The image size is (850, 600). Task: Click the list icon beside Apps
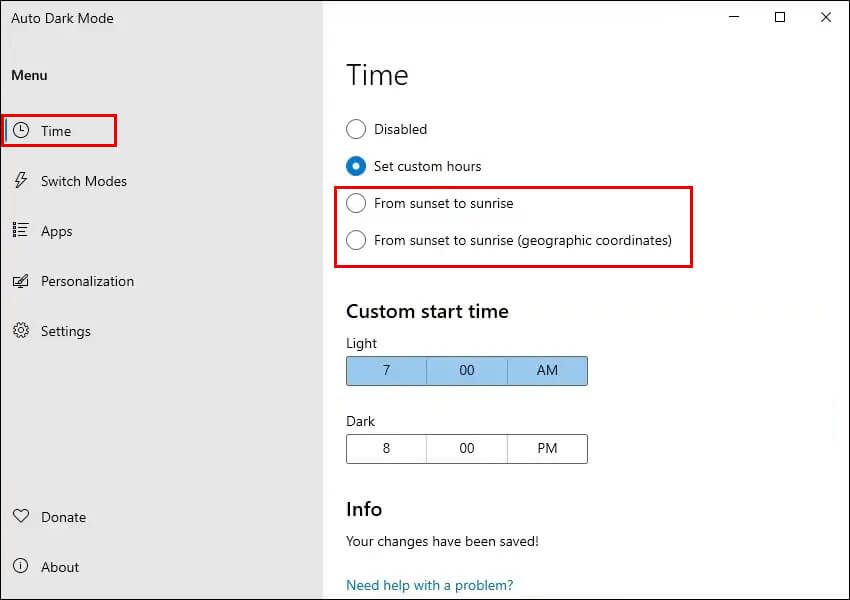tap(21, 230)
